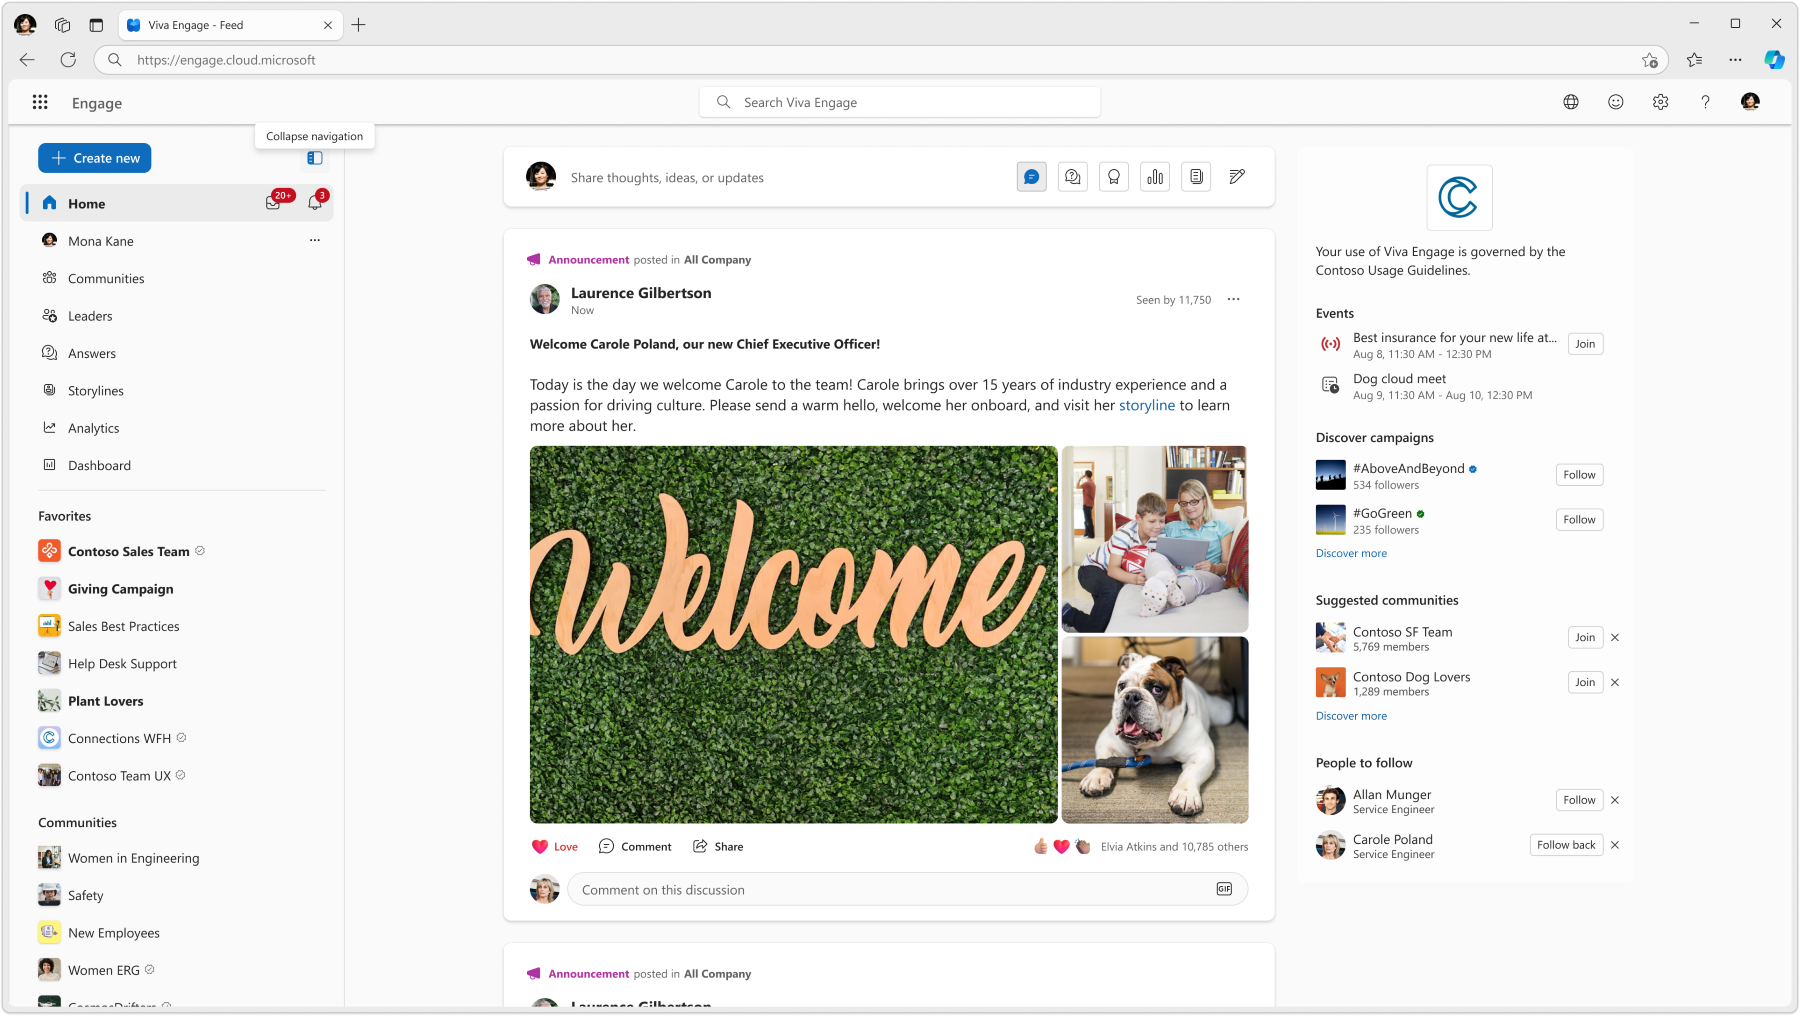Dismiss the Contoso SF Team suggestion
This screenshot has width=1800, height=1016.
click(1615, 638)
